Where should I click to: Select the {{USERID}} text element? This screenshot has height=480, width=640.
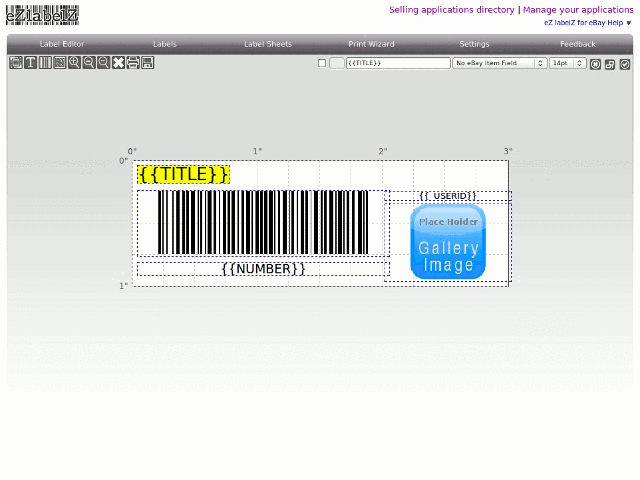pyautogui.click(x=448, y=196)
